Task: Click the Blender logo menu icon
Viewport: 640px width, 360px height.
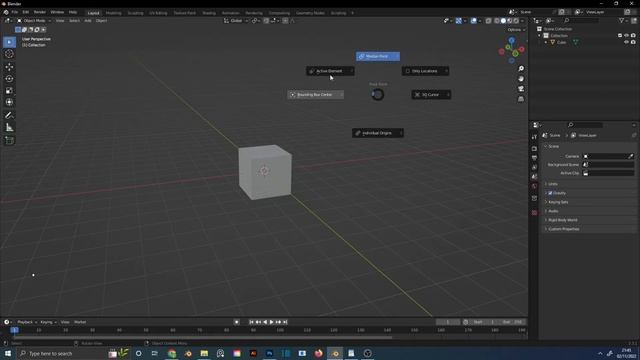Action: (6, 12)
